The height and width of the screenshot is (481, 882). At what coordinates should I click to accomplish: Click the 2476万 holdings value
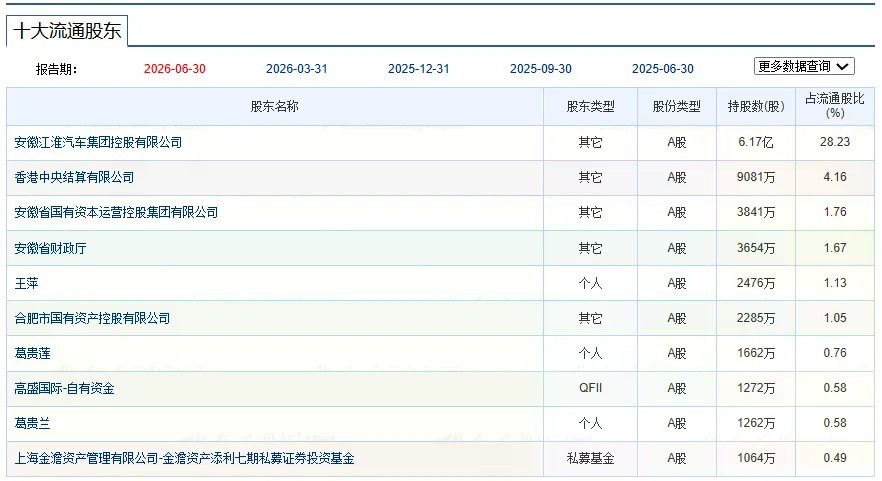755,283
